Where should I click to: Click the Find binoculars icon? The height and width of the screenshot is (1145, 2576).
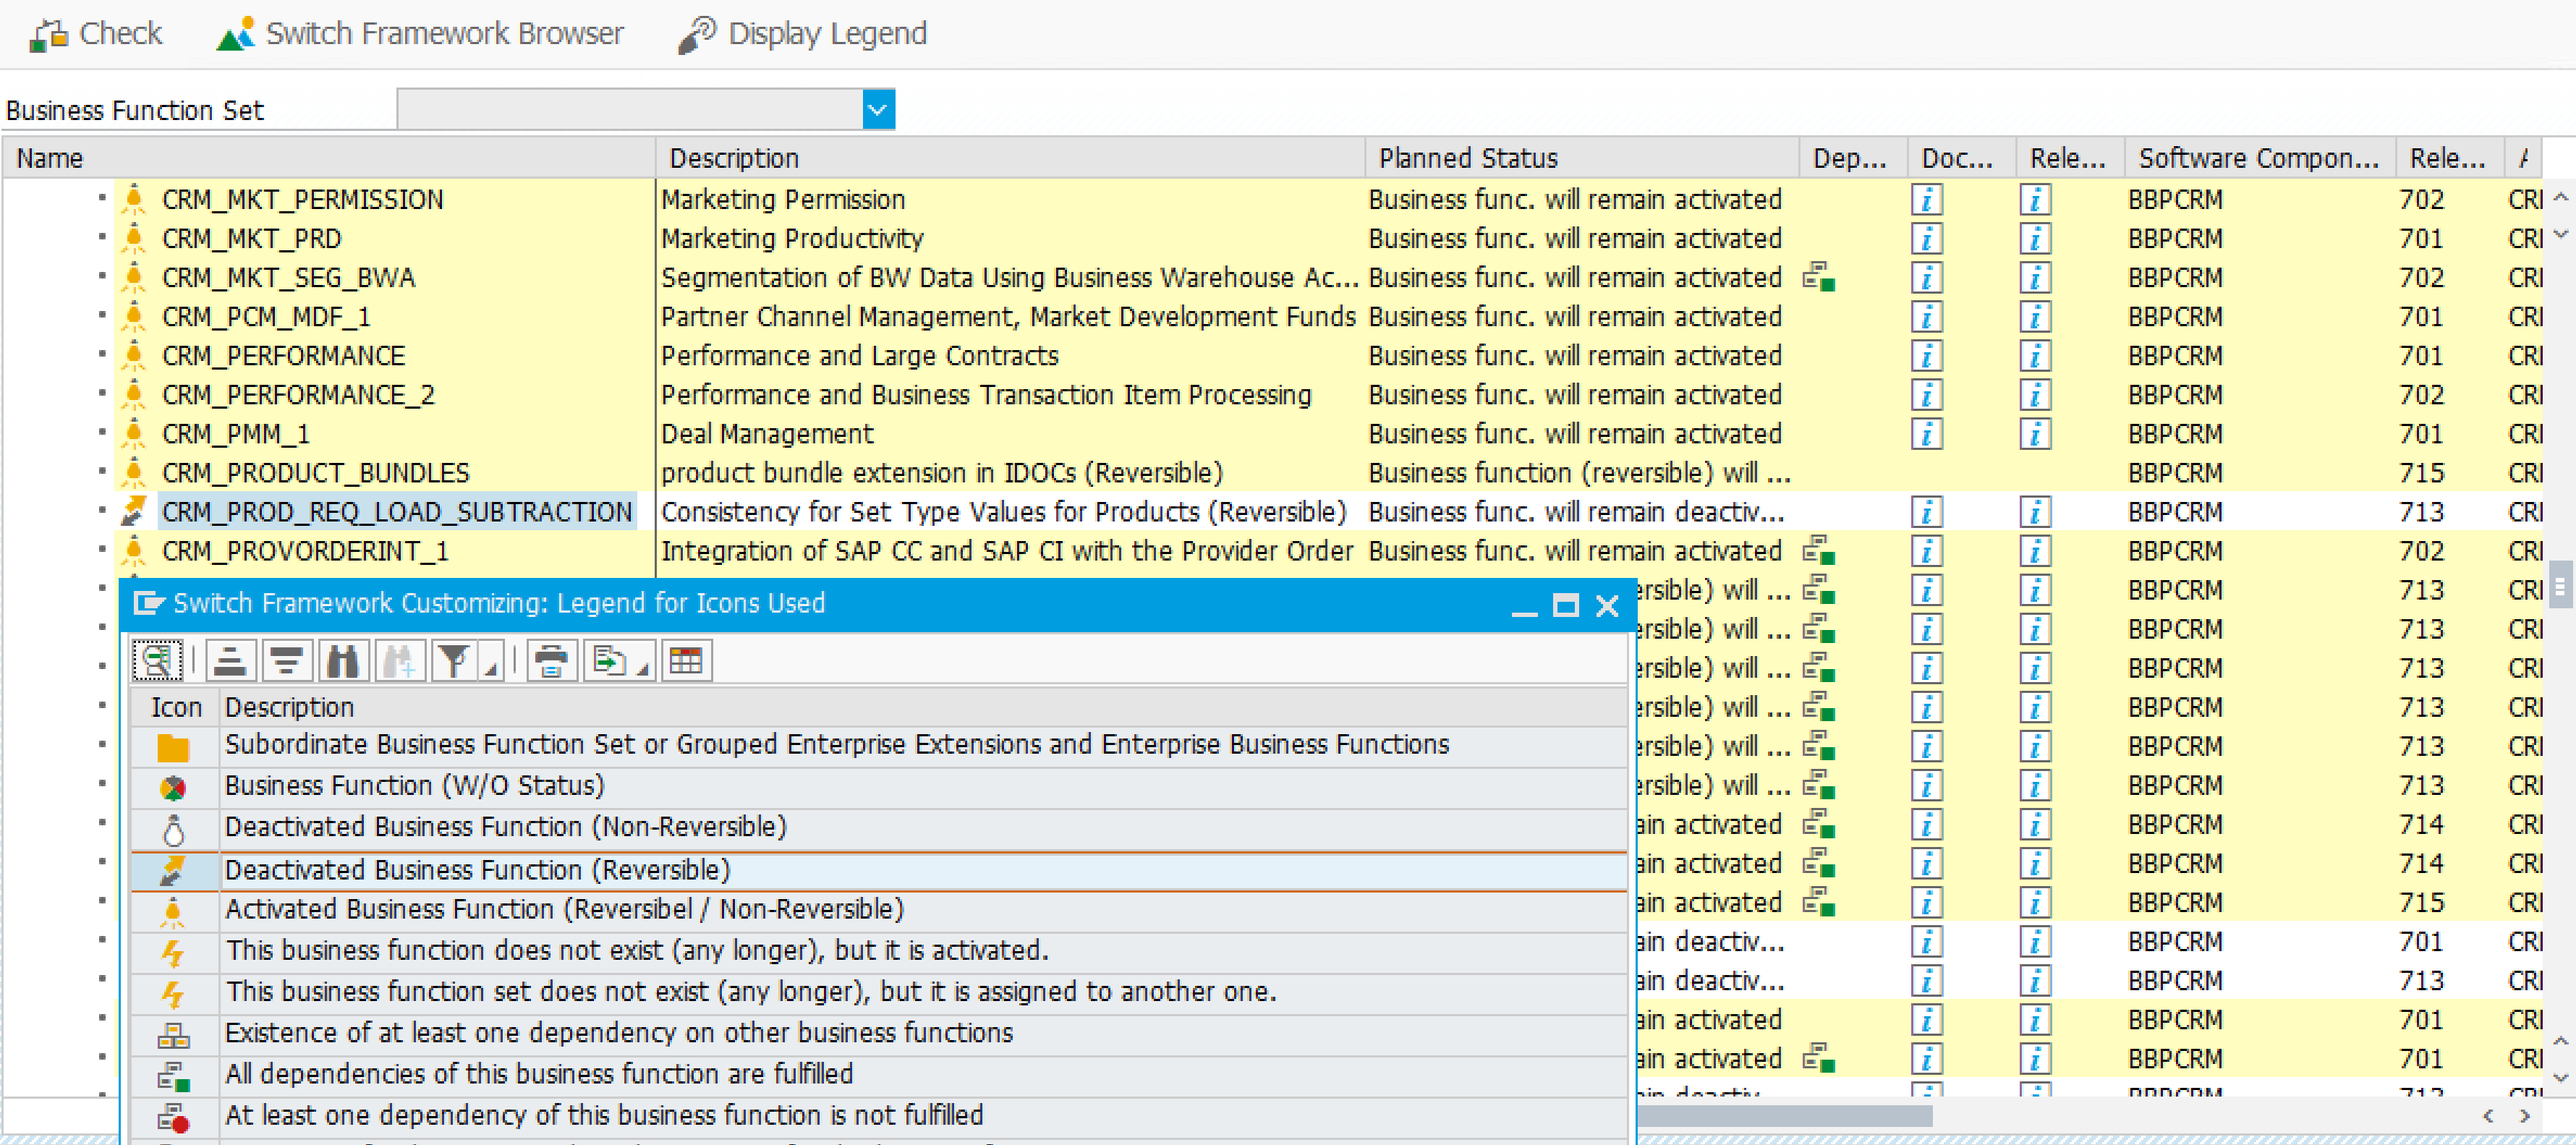click(x=343, y=661)
